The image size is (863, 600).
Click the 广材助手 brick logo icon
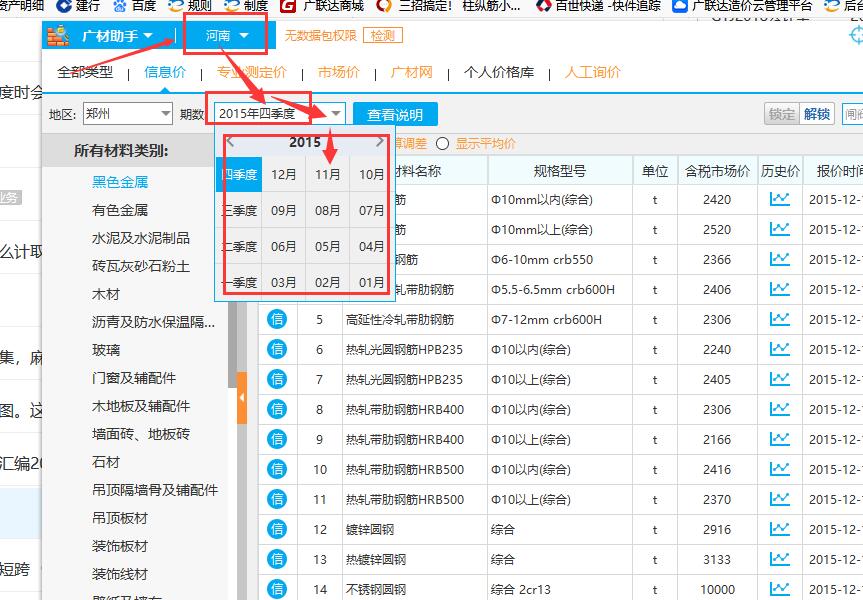click(58, 36)
